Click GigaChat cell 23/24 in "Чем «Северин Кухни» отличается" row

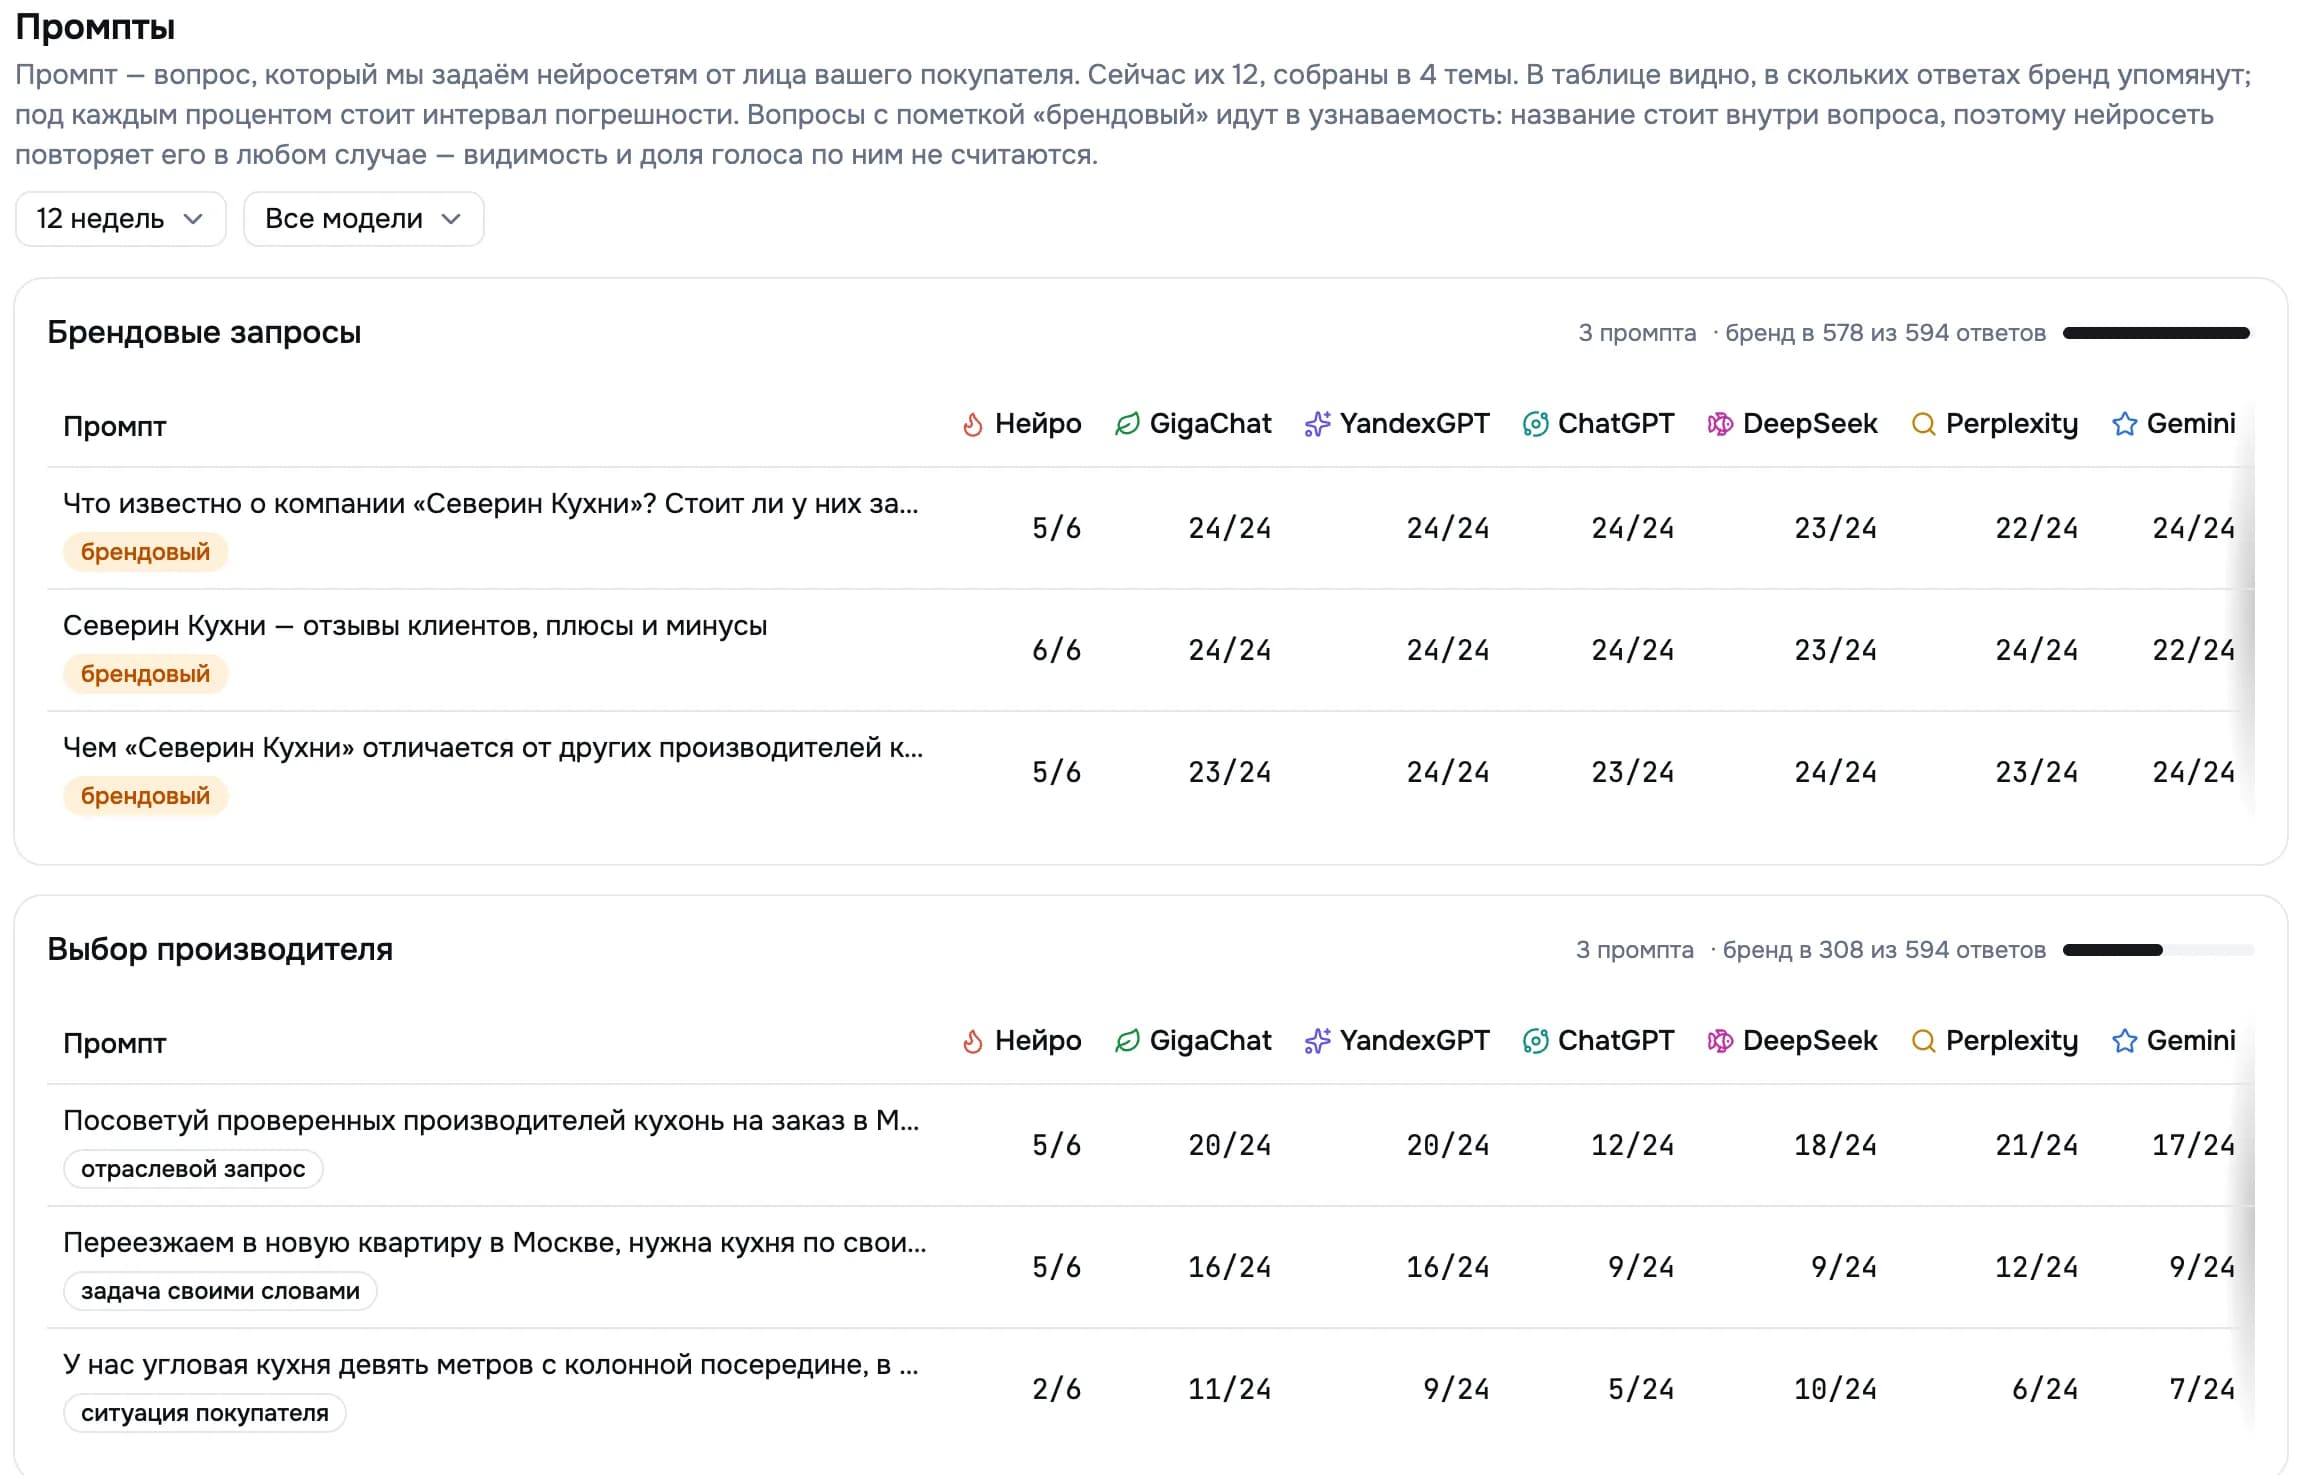point(1229,772)
